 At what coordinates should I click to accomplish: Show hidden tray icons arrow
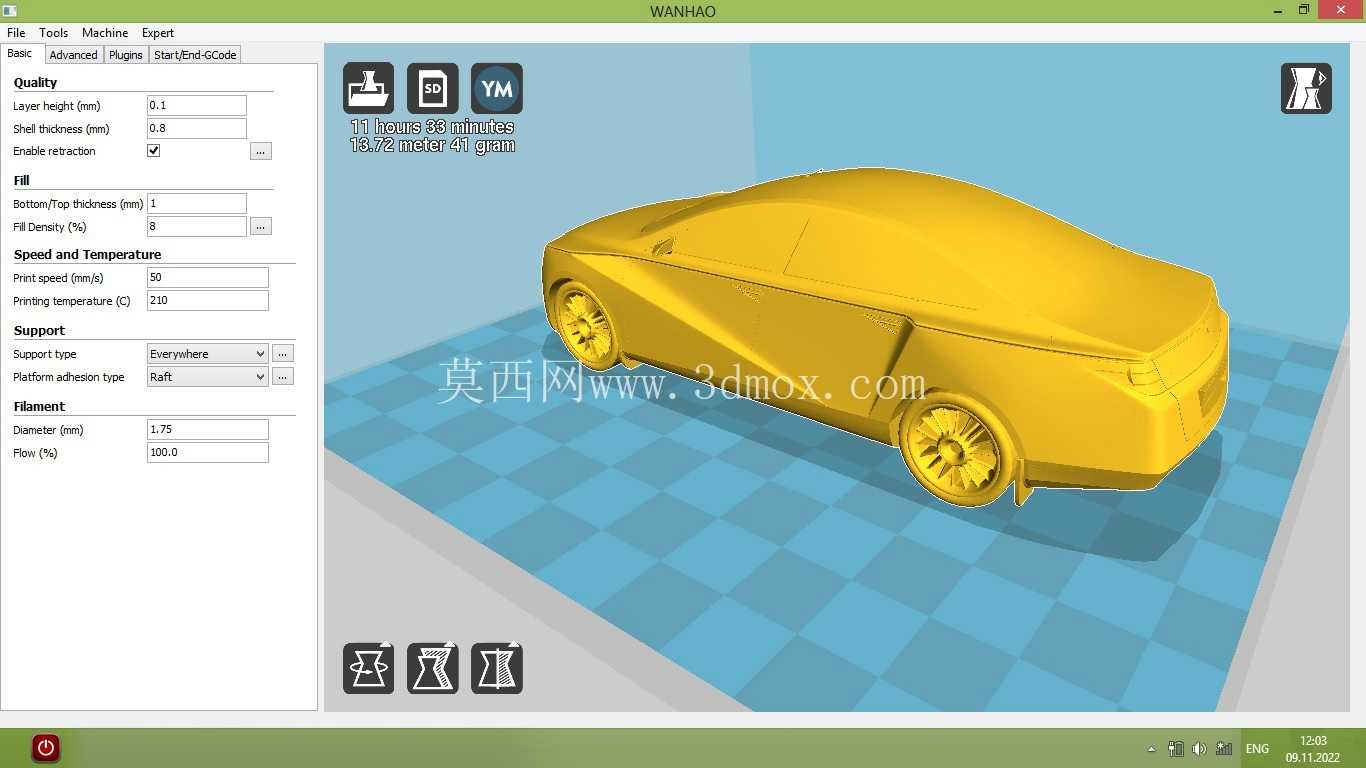click(x=1151, y=749)
